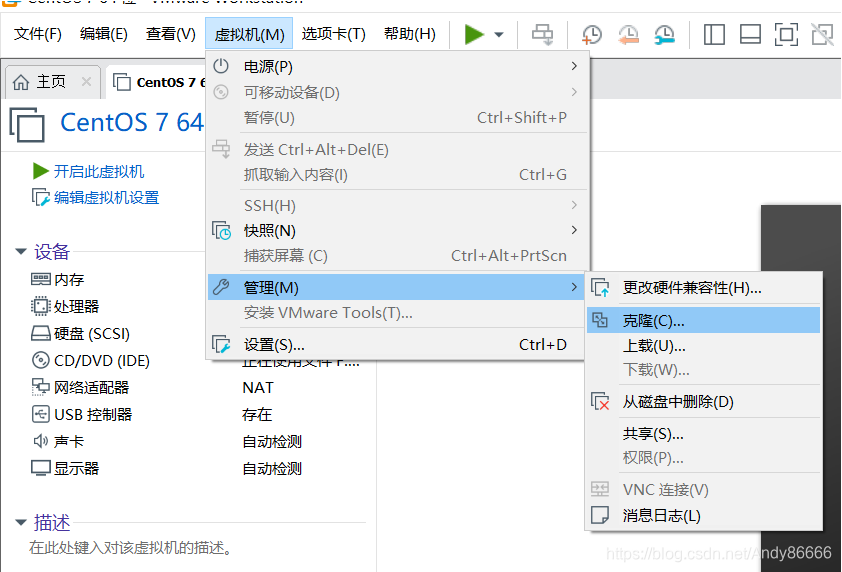Viewport: 842px width, 572px height.
Task: Click the CentOS 7 64 title heading
Action: pyautogui.click(x=132, y=122)
